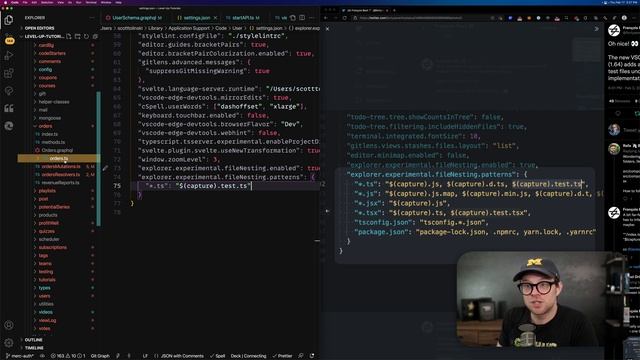Click tweet author avatar in browser sidebar

(x=614, y=30)
